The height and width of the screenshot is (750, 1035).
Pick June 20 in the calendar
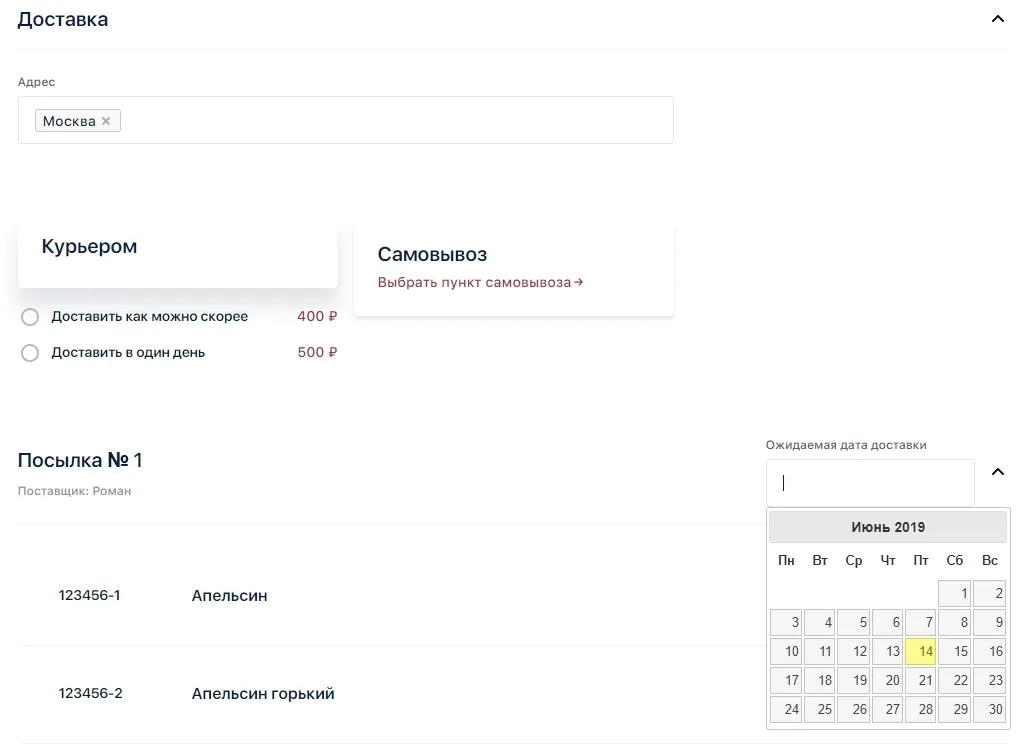(x=887, y=680)
